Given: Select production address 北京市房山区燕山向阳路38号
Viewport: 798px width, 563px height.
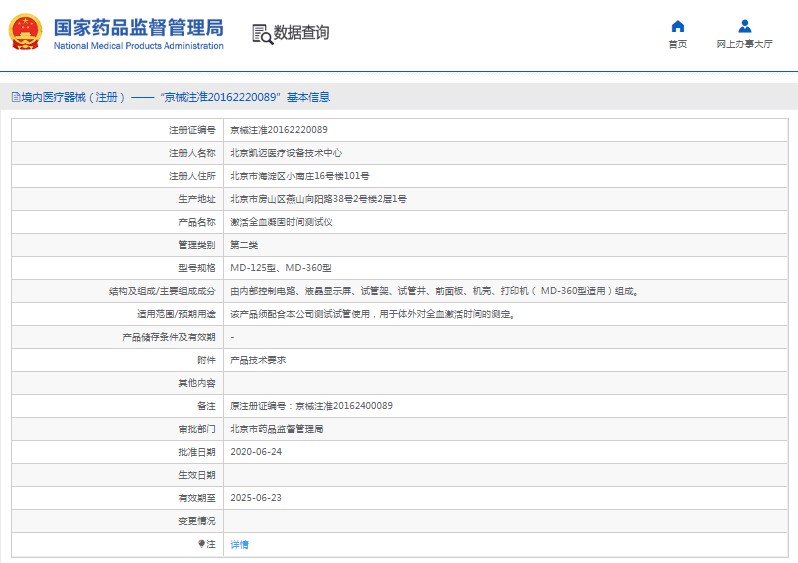Looking at the screenshot, I should [x=291, y=199].
